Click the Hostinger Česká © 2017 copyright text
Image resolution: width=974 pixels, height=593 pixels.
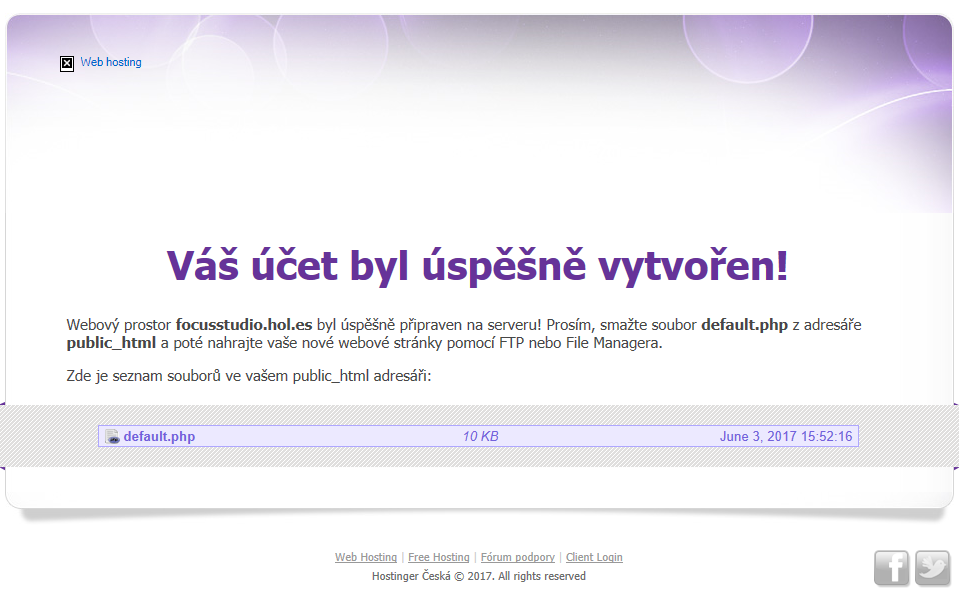[478, 577]
